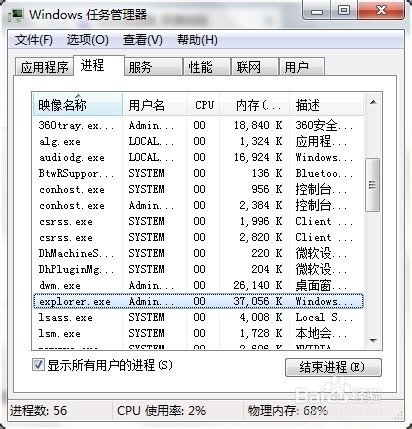Switch to the 服务 tab

pos(153,67)
